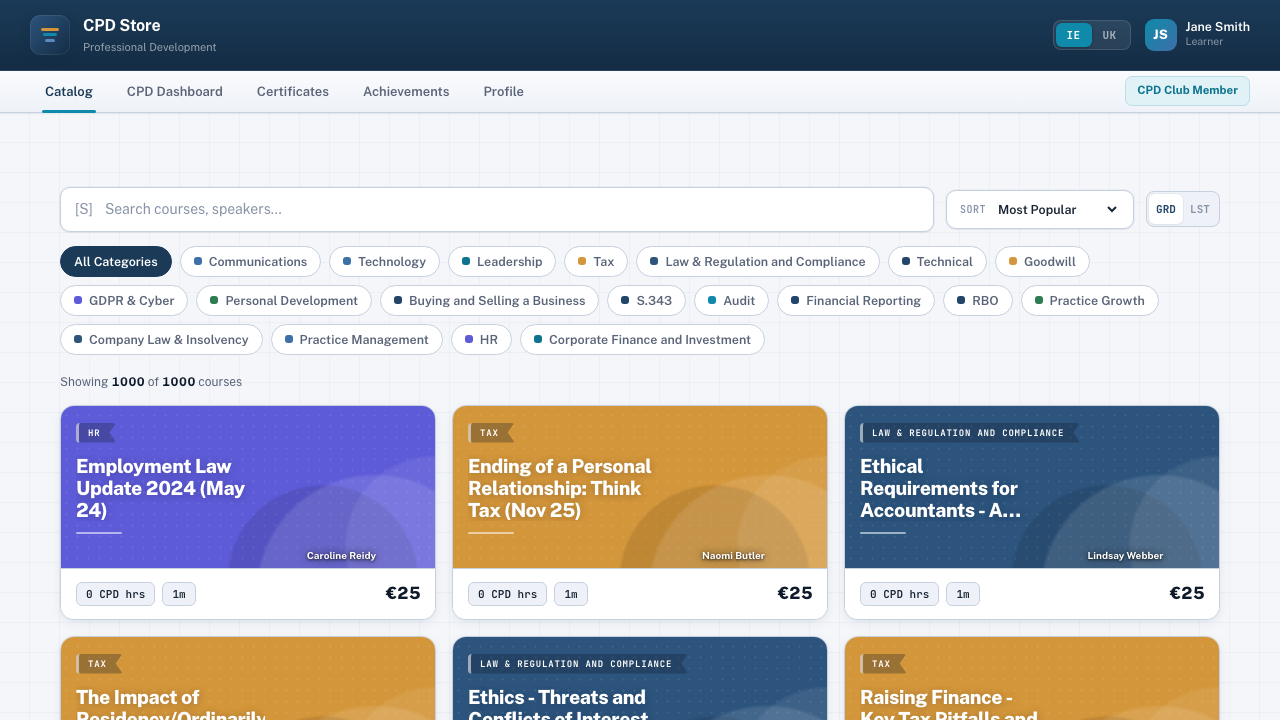Click Law & Regulation tag on Ethical Requirements card
This screenshot has width=1280, height=720.
pos(968,433)
